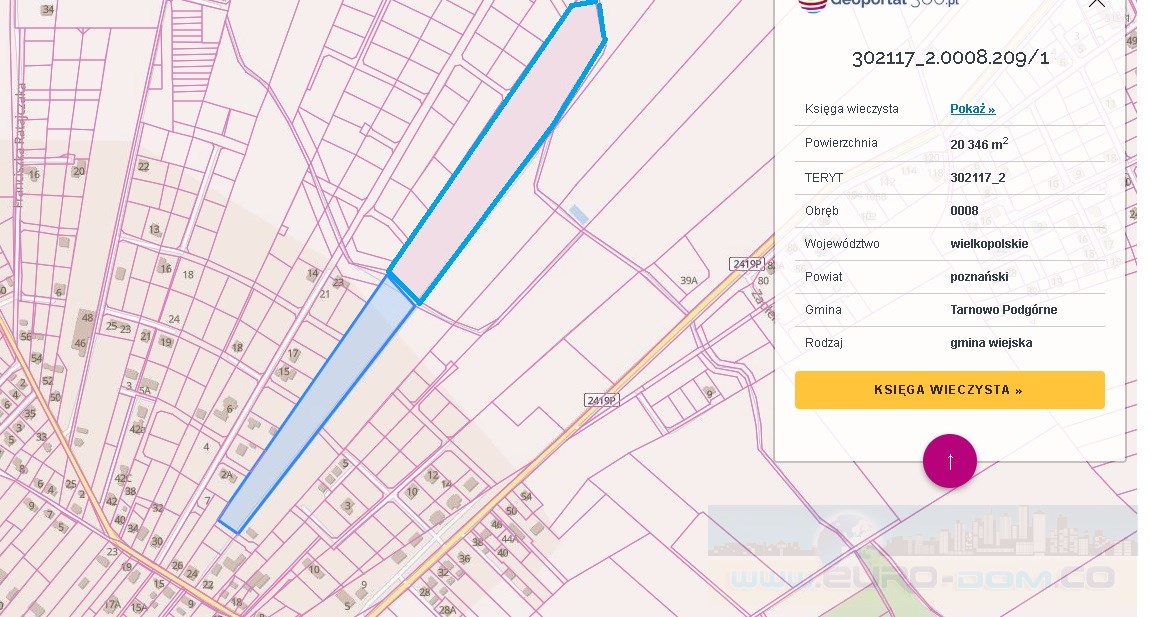Click the 2419P road label near 39A
The height and width of the screenshot is (617, 1149).
click(x=747, y=264)
